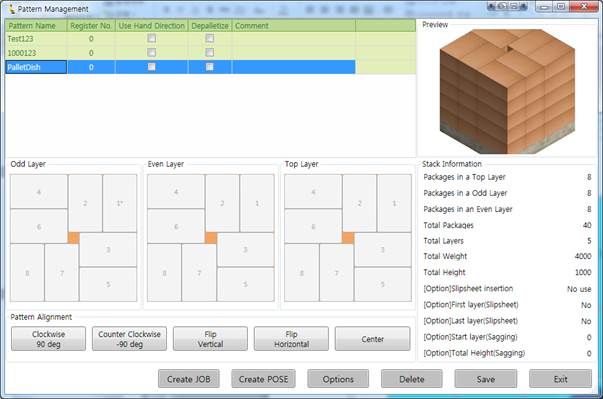Click orange center gap in Odd Layer
Viewport: 603px width, 399px height.
[x=73, y=238]
